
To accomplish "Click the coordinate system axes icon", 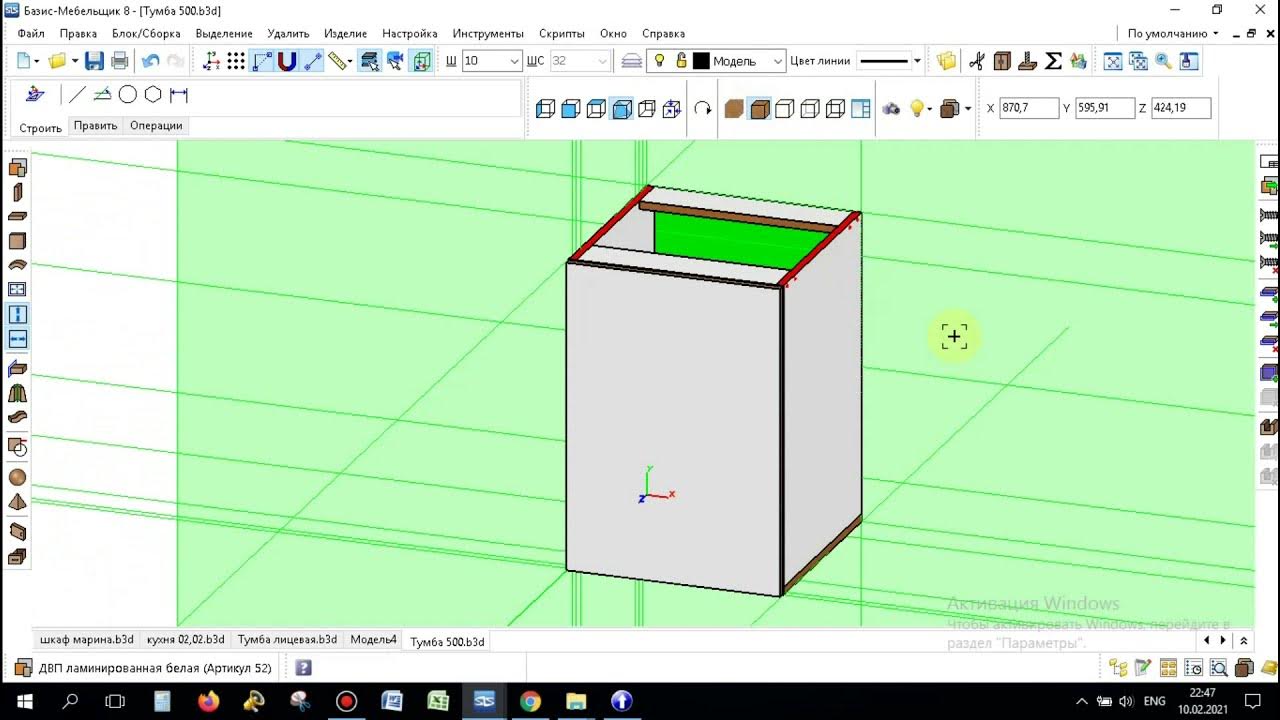I will [x=211, y=61].
